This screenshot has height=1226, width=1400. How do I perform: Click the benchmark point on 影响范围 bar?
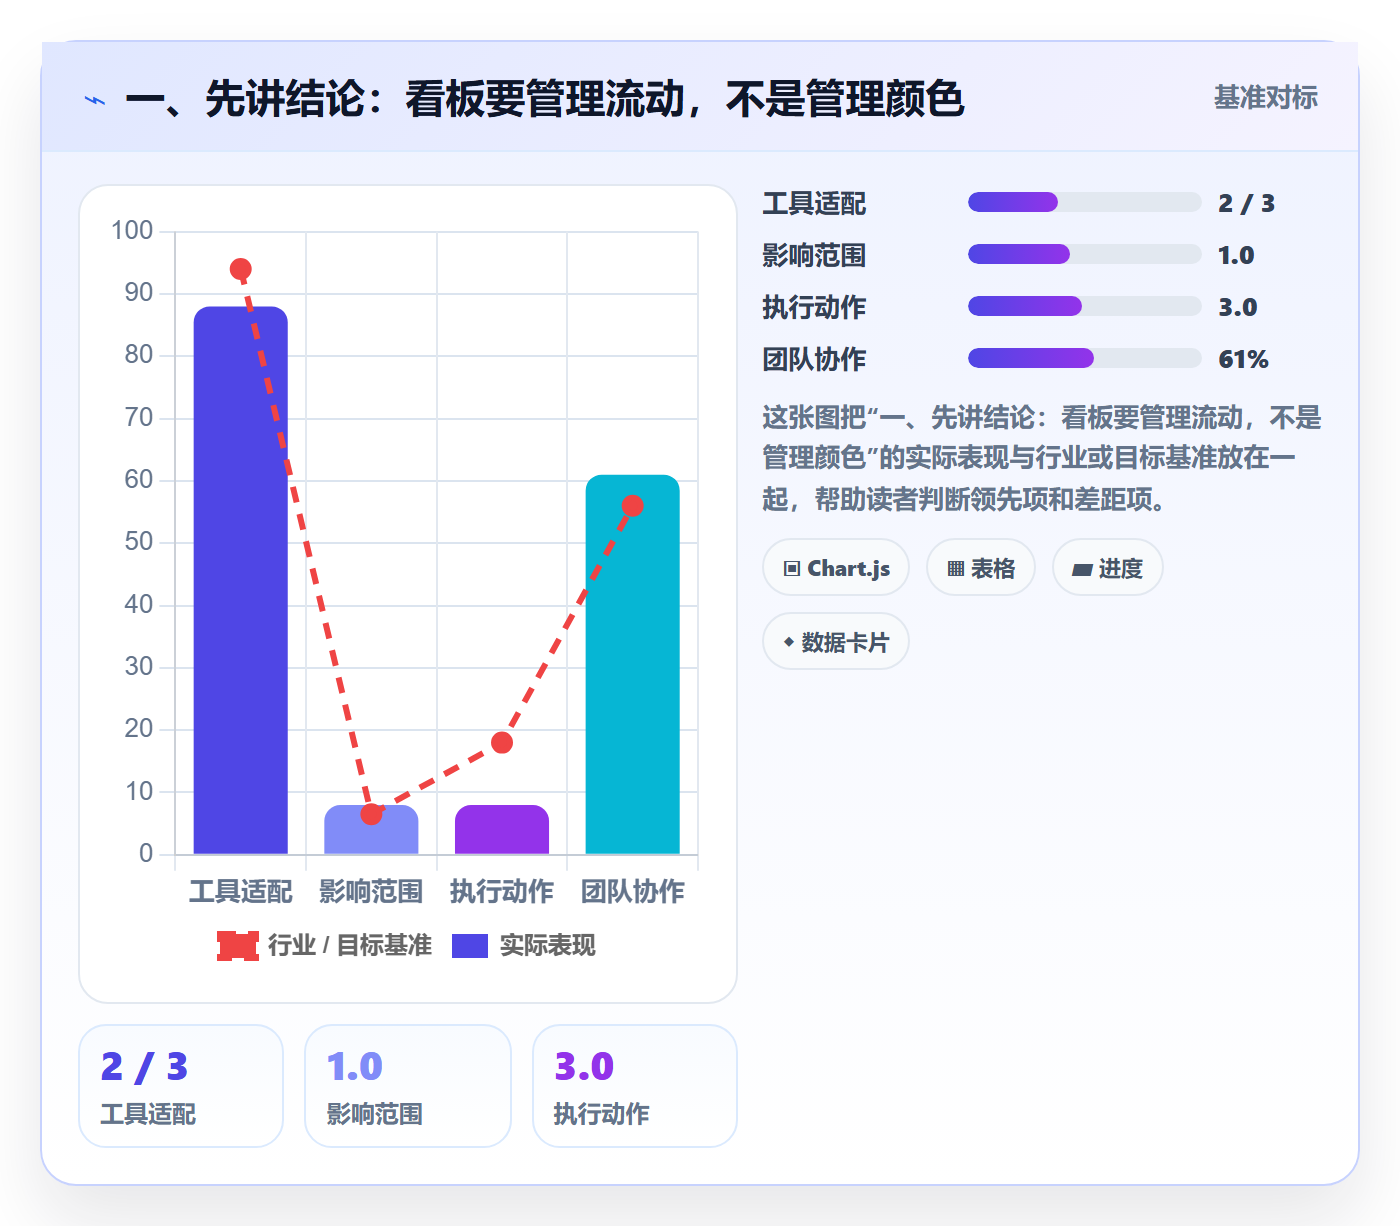coord(371,814)
